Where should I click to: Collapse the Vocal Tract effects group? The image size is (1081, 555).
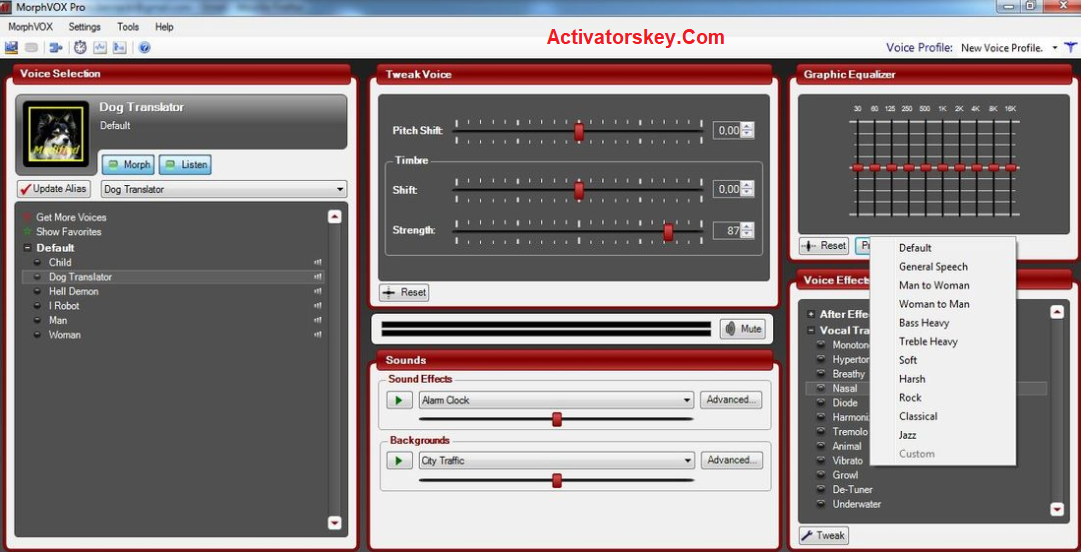click(x=811, y=330)
